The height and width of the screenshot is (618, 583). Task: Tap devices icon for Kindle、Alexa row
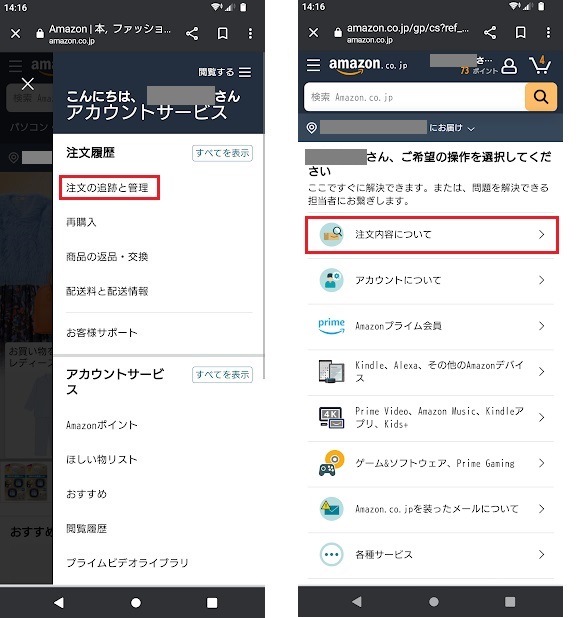[x=331, y=371]
